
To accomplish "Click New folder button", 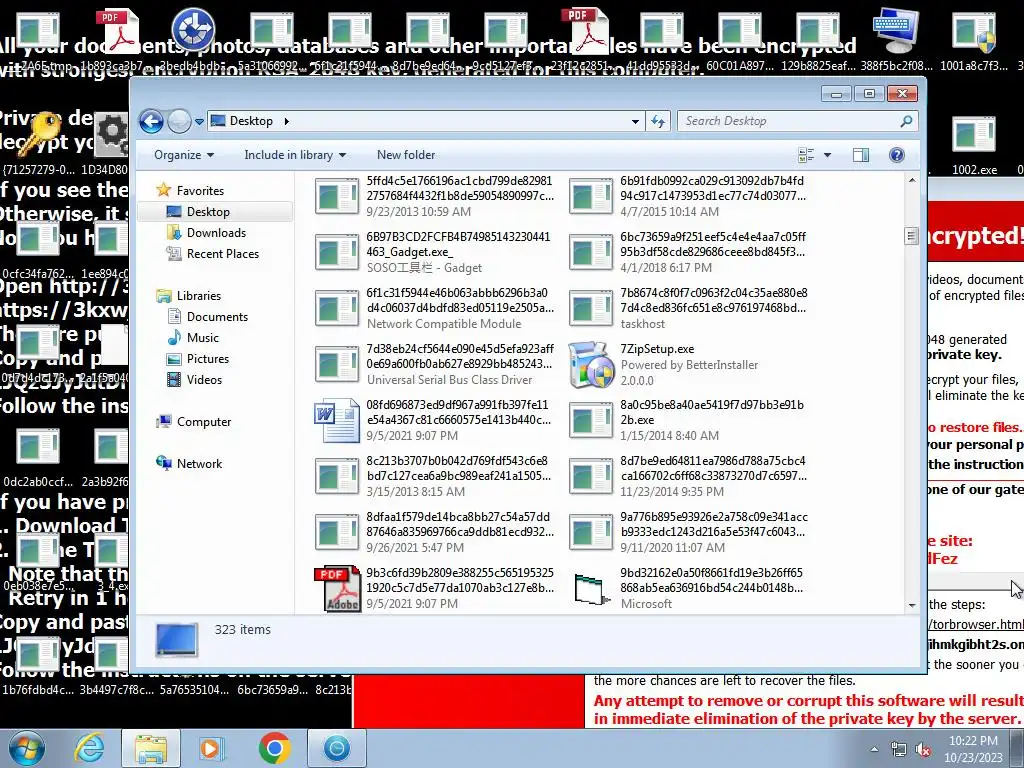I will pos(406,155).
